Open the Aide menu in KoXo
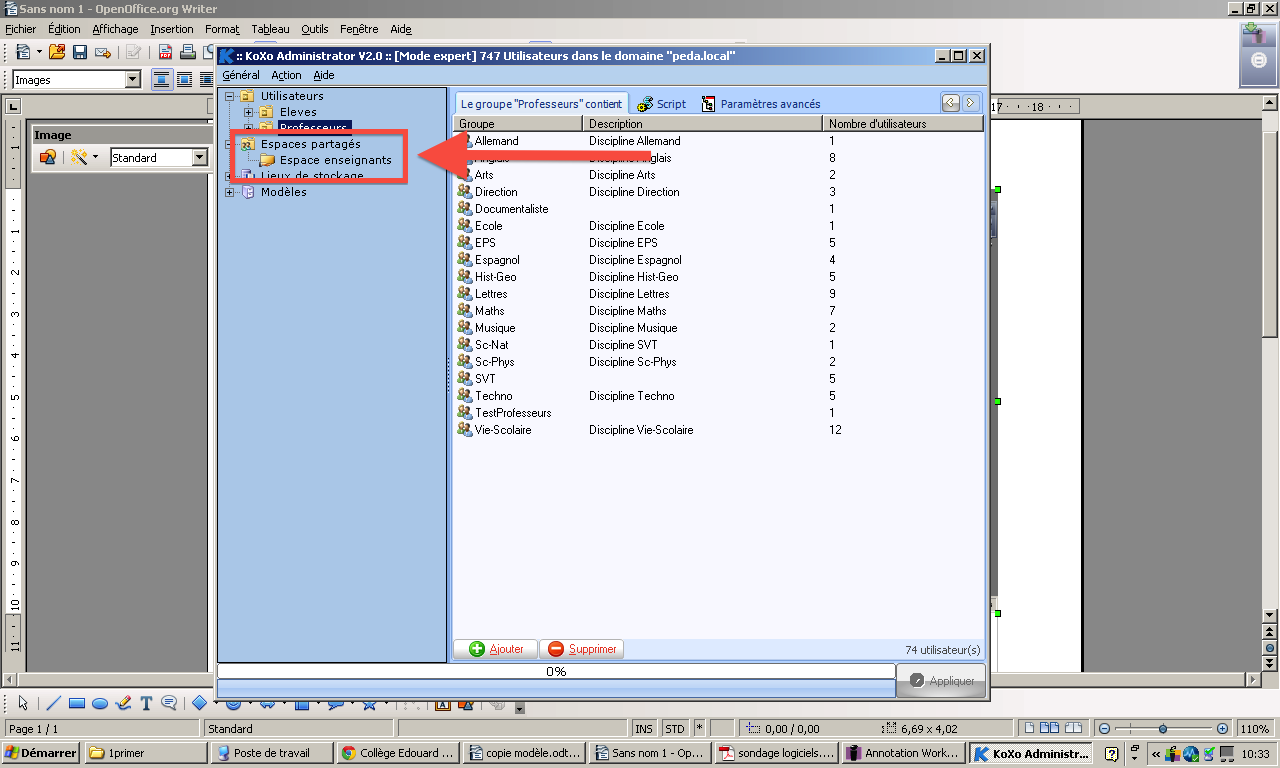 tap(324, 75)
